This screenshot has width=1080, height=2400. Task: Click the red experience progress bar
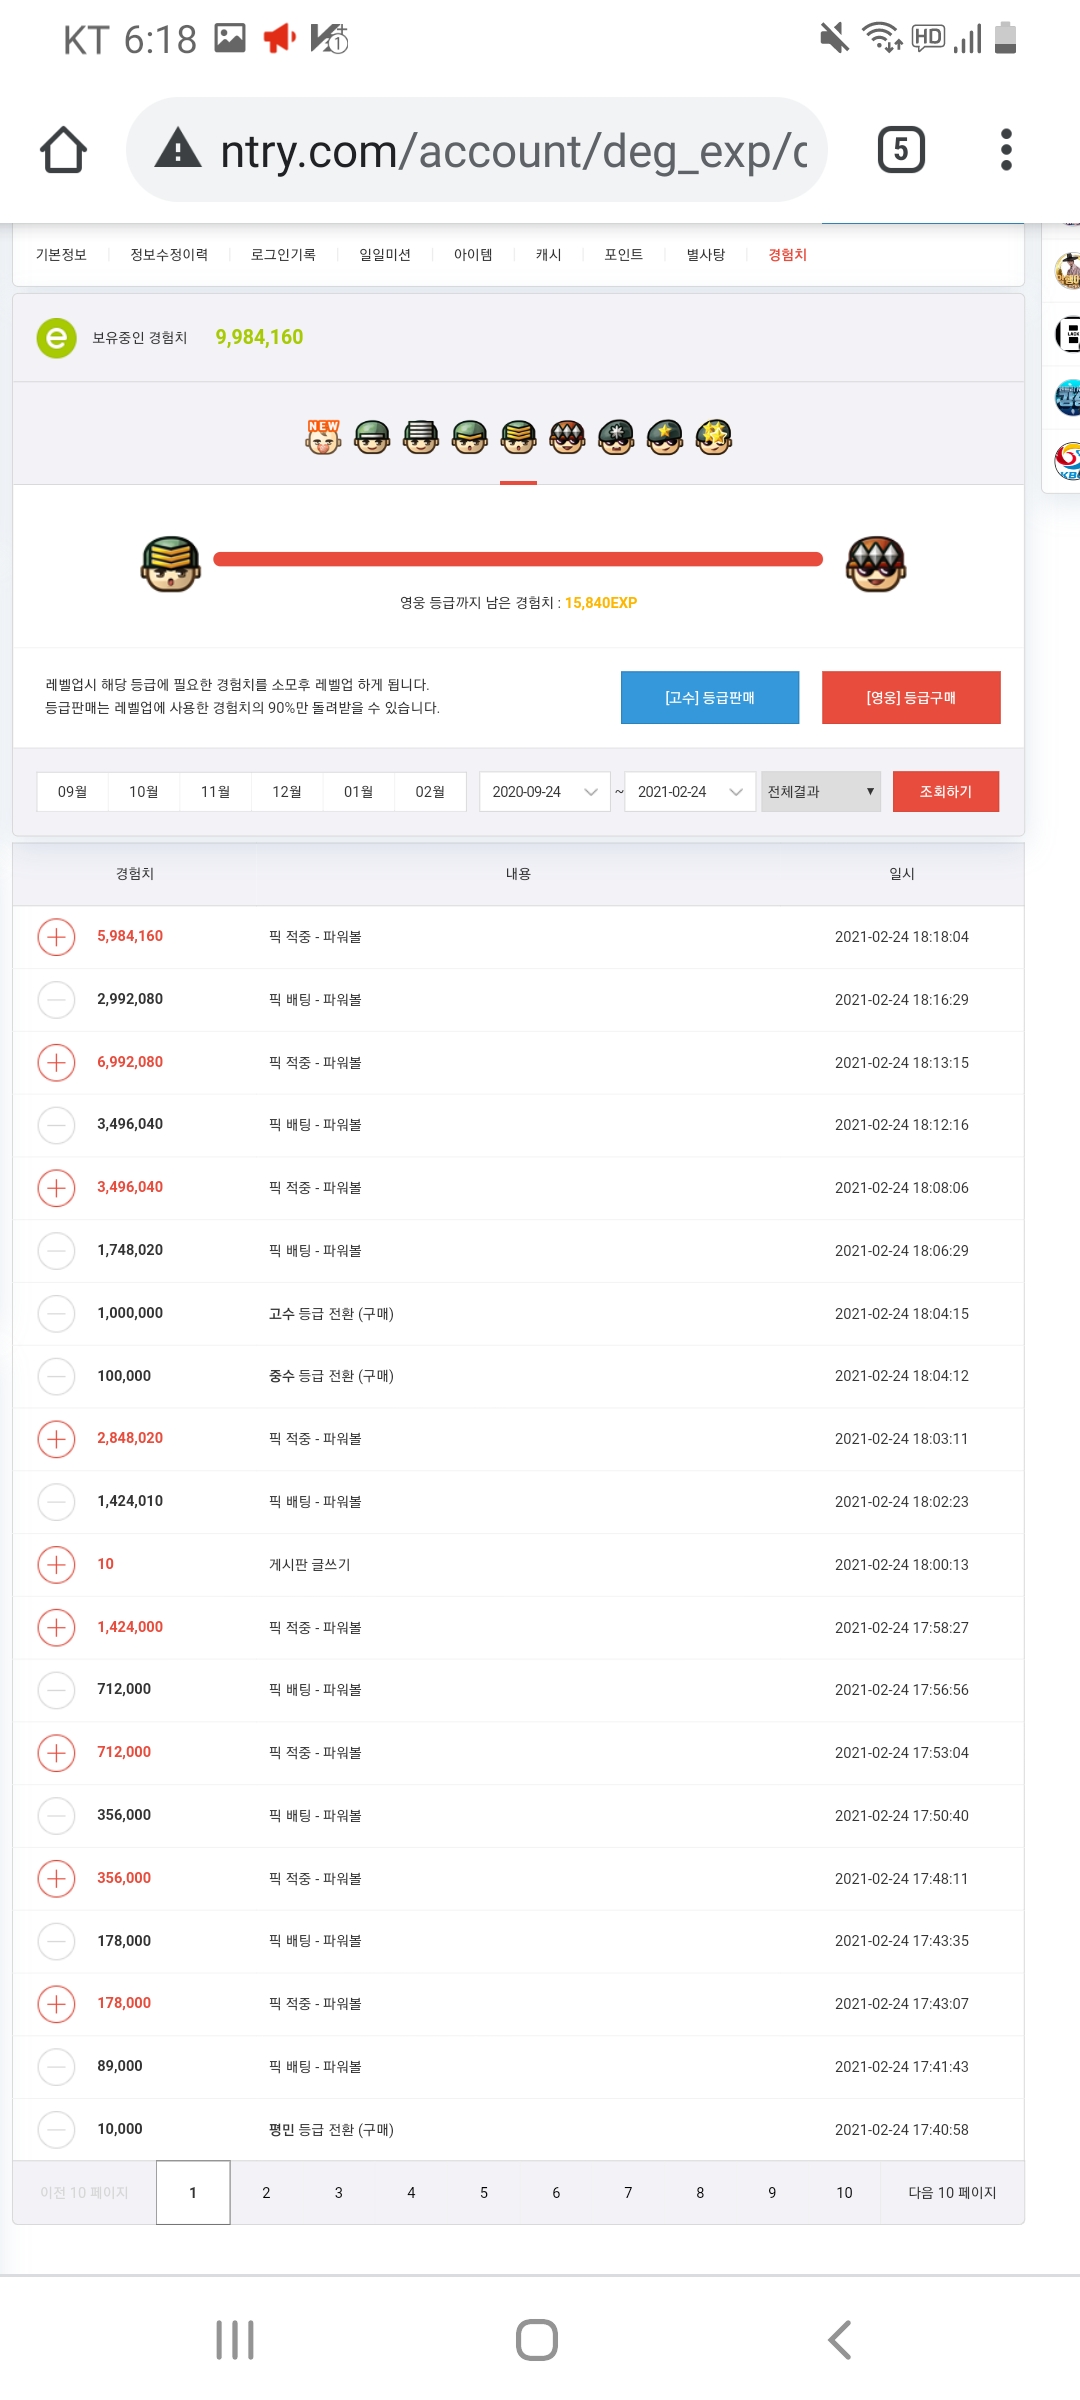pos(518,559)
